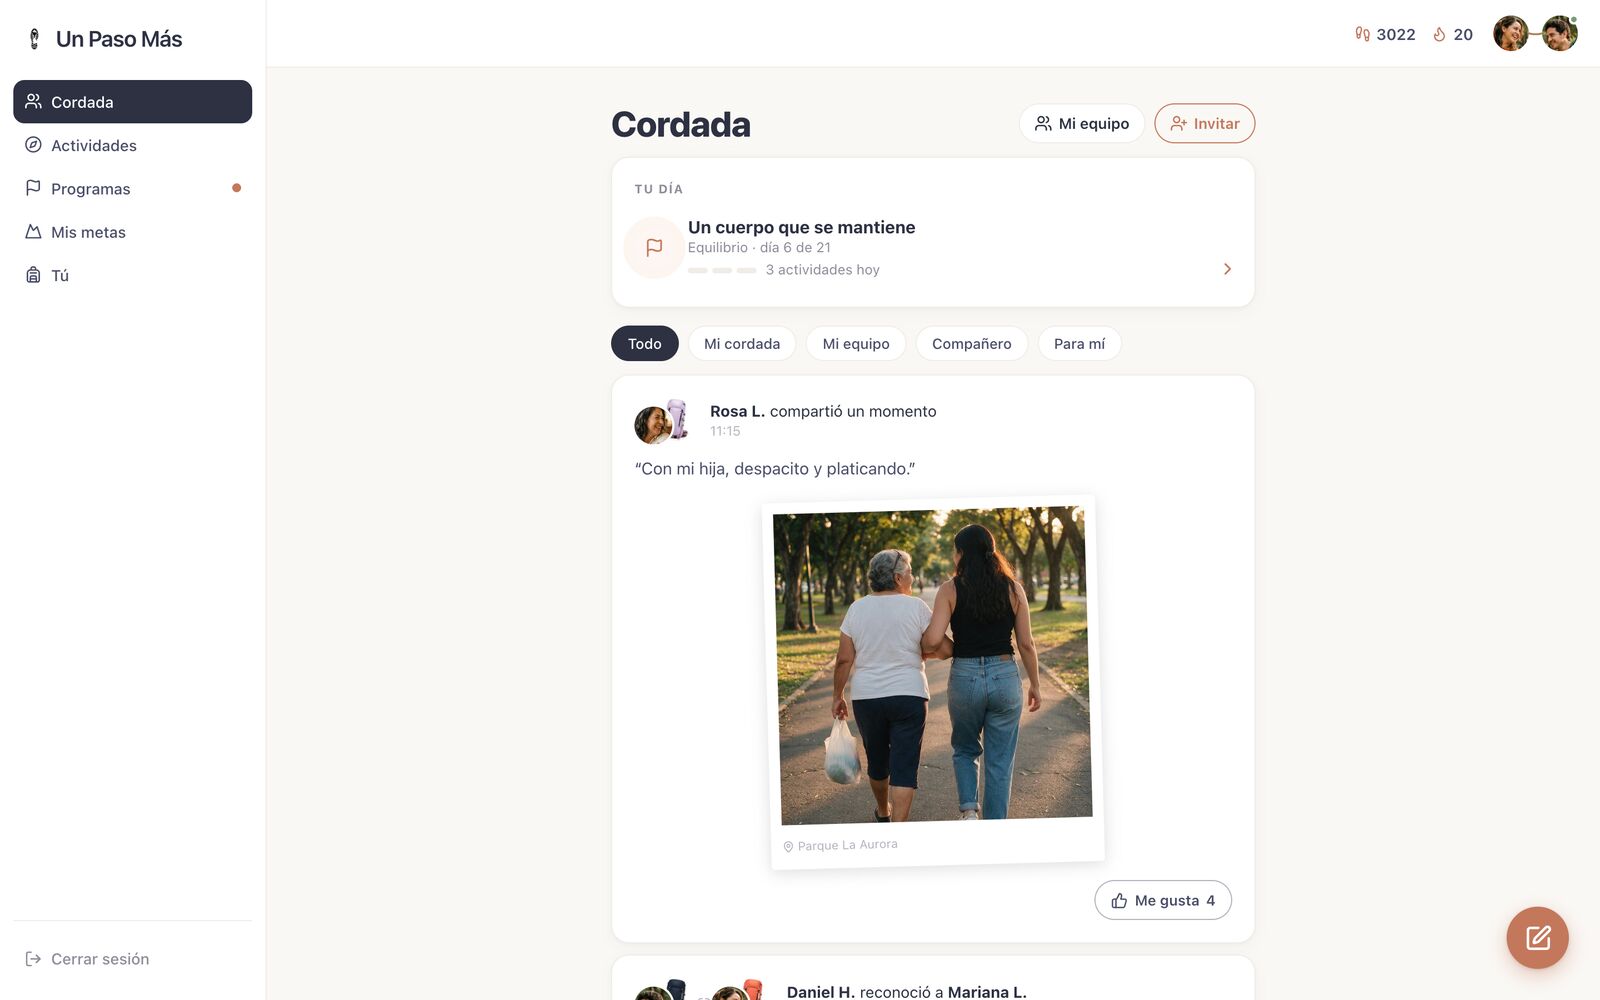Open the Mi equipo button

point(1081,123)
